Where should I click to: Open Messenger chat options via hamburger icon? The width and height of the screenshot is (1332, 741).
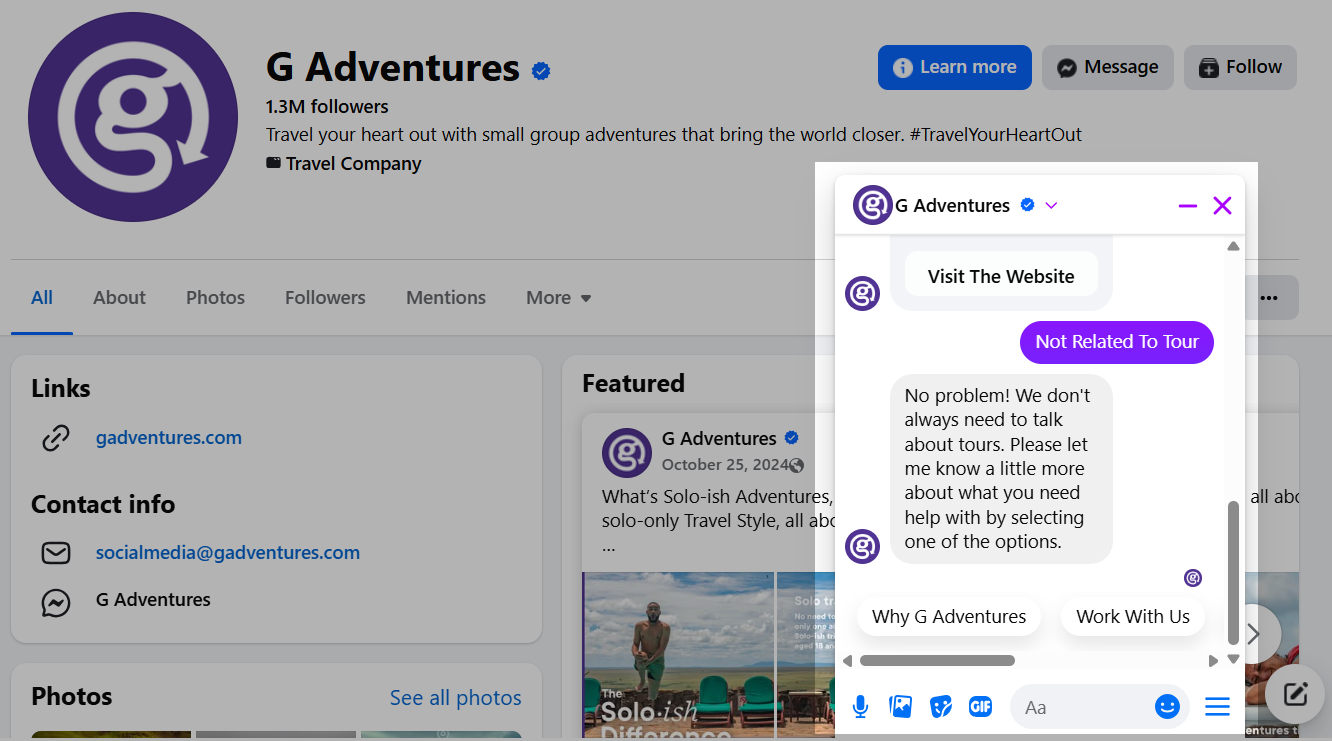pyautogui.click(x=1217, y=707)
